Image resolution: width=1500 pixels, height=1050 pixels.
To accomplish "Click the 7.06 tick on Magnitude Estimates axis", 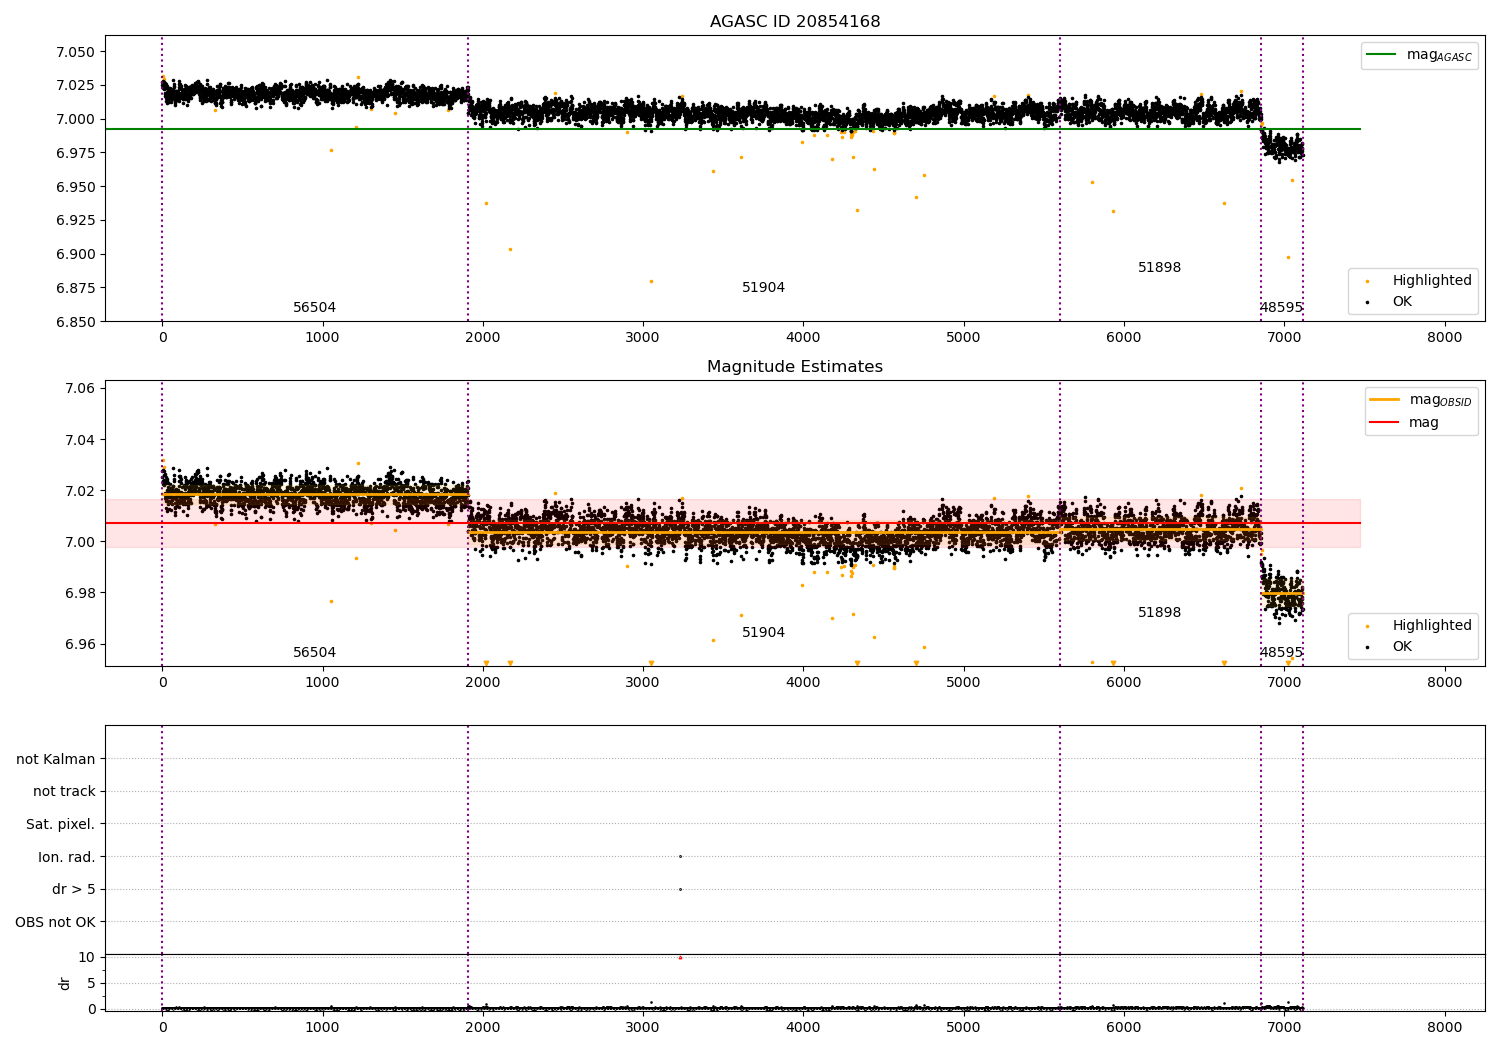I will [79, 389].
